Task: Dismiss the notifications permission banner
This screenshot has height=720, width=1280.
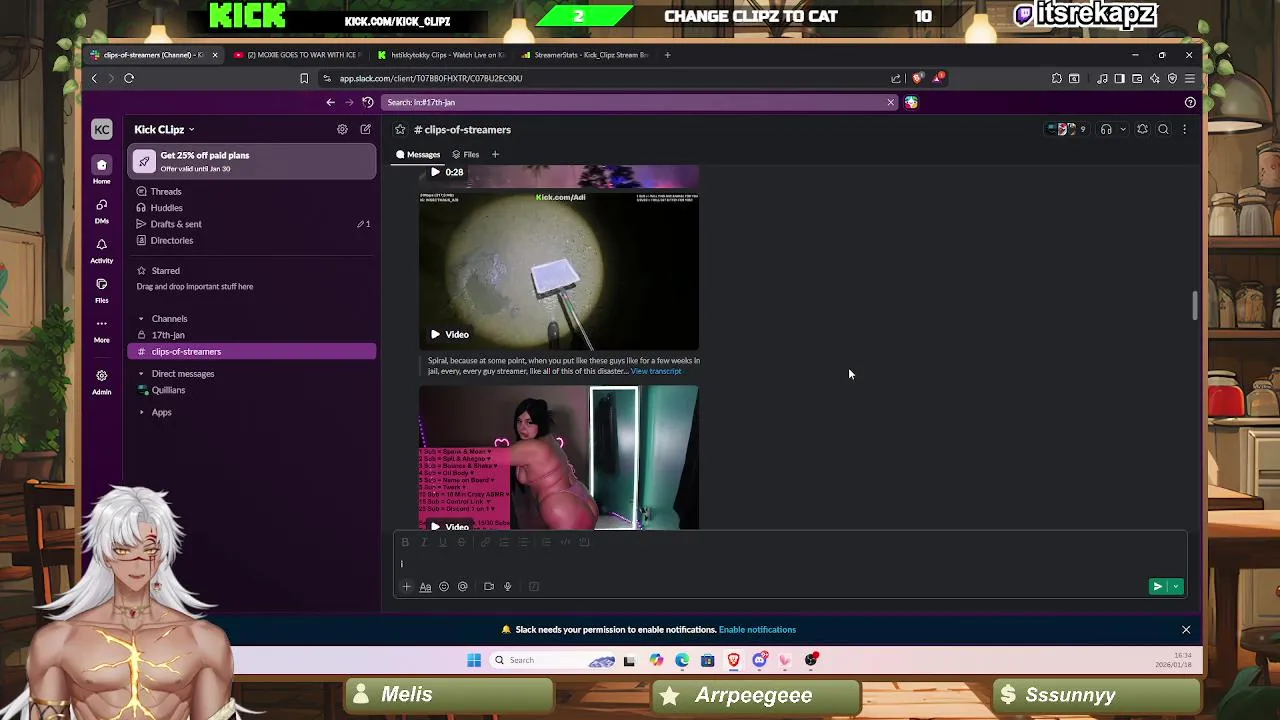Action: click(x=1186, y=630)
